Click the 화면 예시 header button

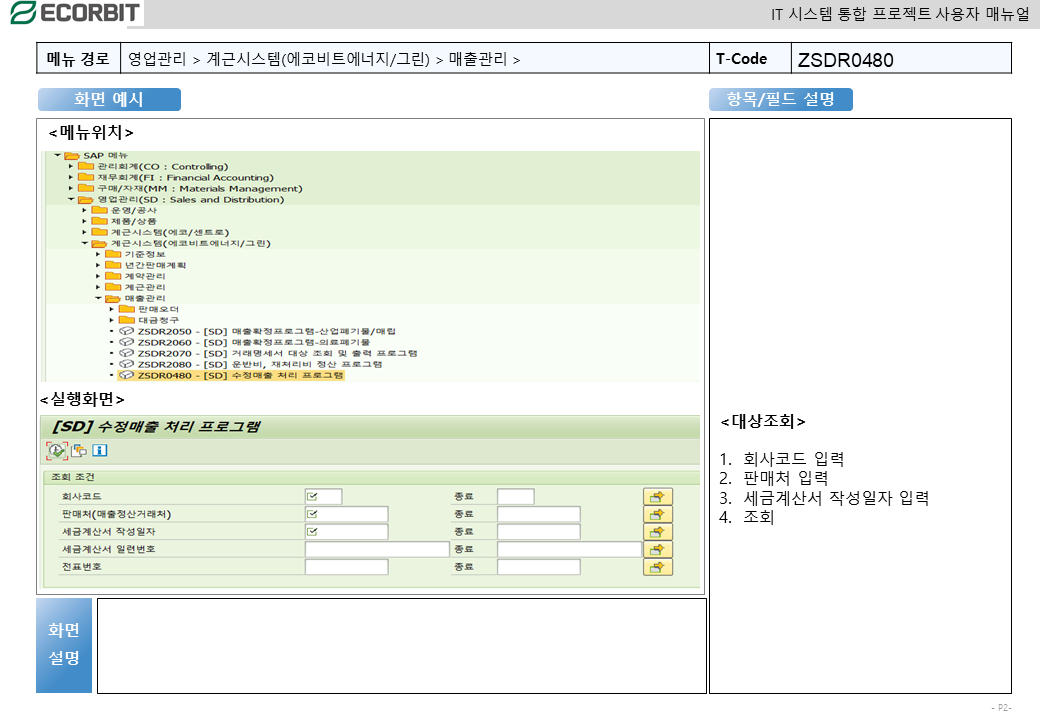coord(109,100)
